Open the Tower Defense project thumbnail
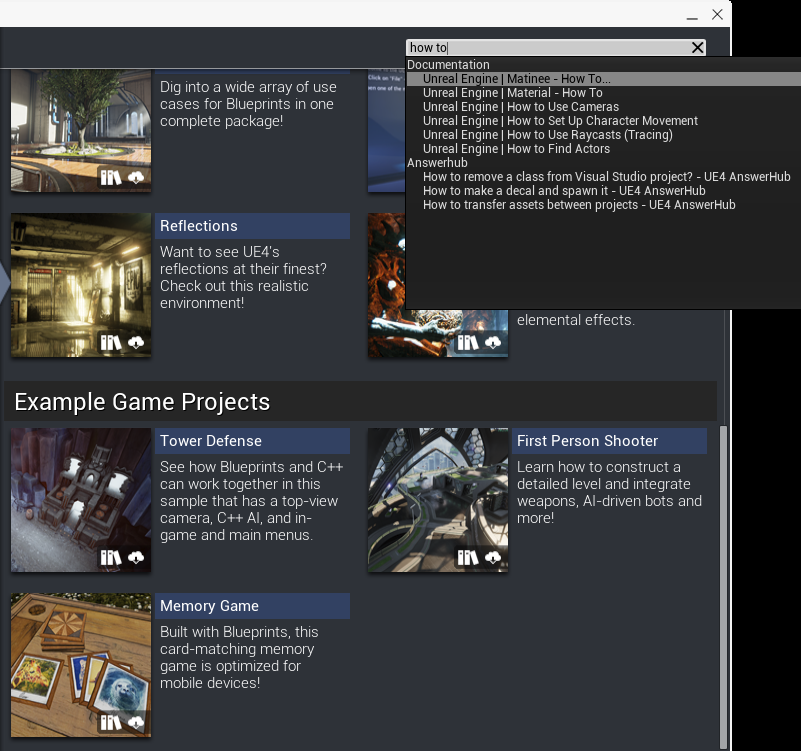The image size is (801, 751). 81,500
